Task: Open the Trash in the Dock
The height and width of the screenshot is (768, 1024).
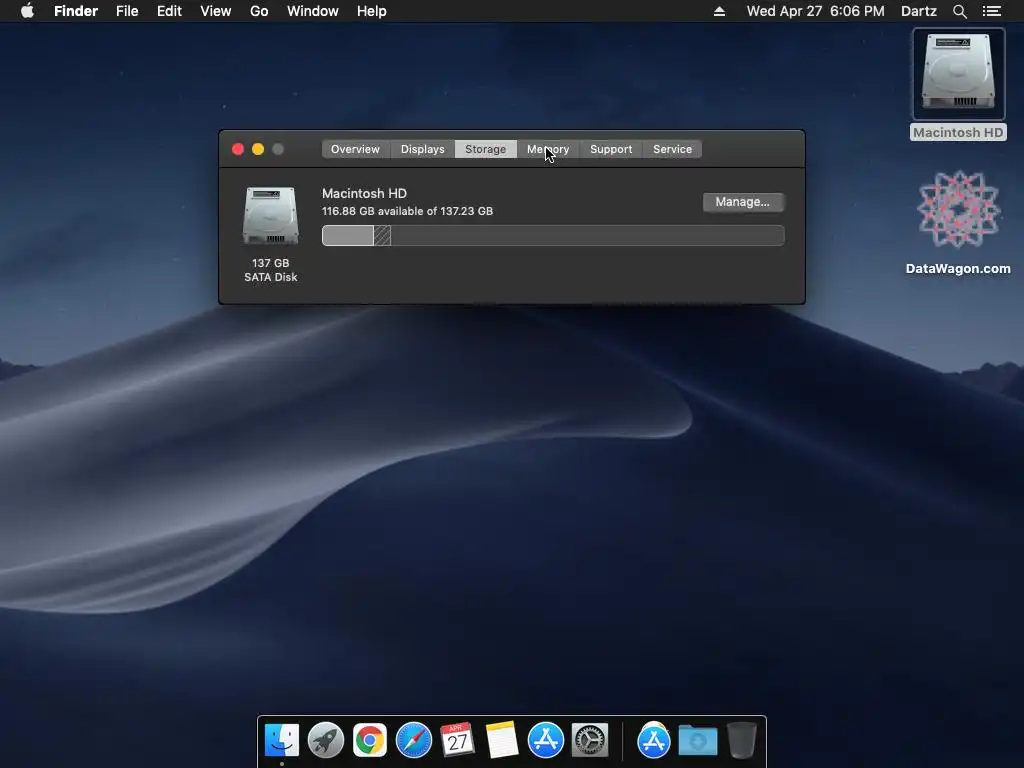Action: pos(742,741)
